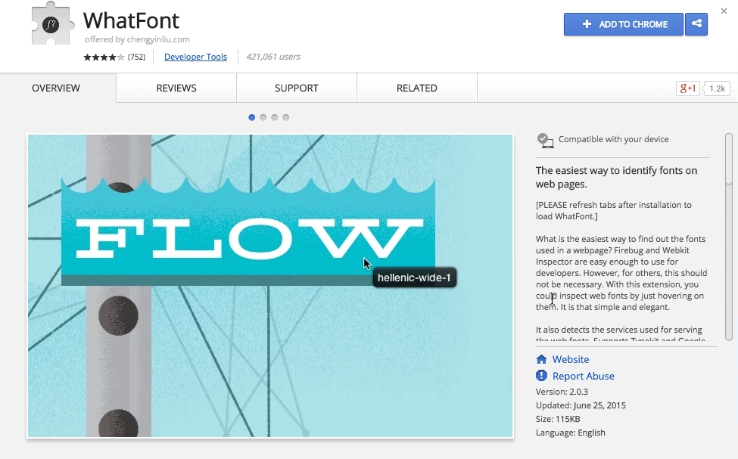
Task: Click the WhatFont extension title
Action: (131, 21)
